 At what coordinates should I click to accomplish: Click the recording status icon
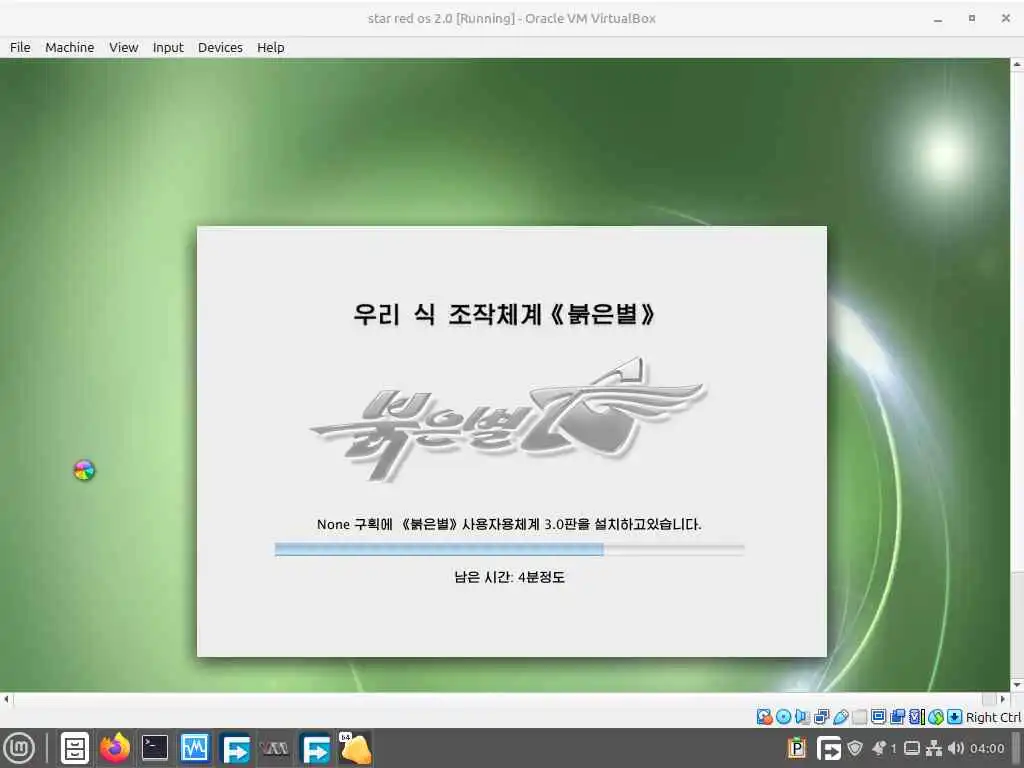click(x=897, y=717)
